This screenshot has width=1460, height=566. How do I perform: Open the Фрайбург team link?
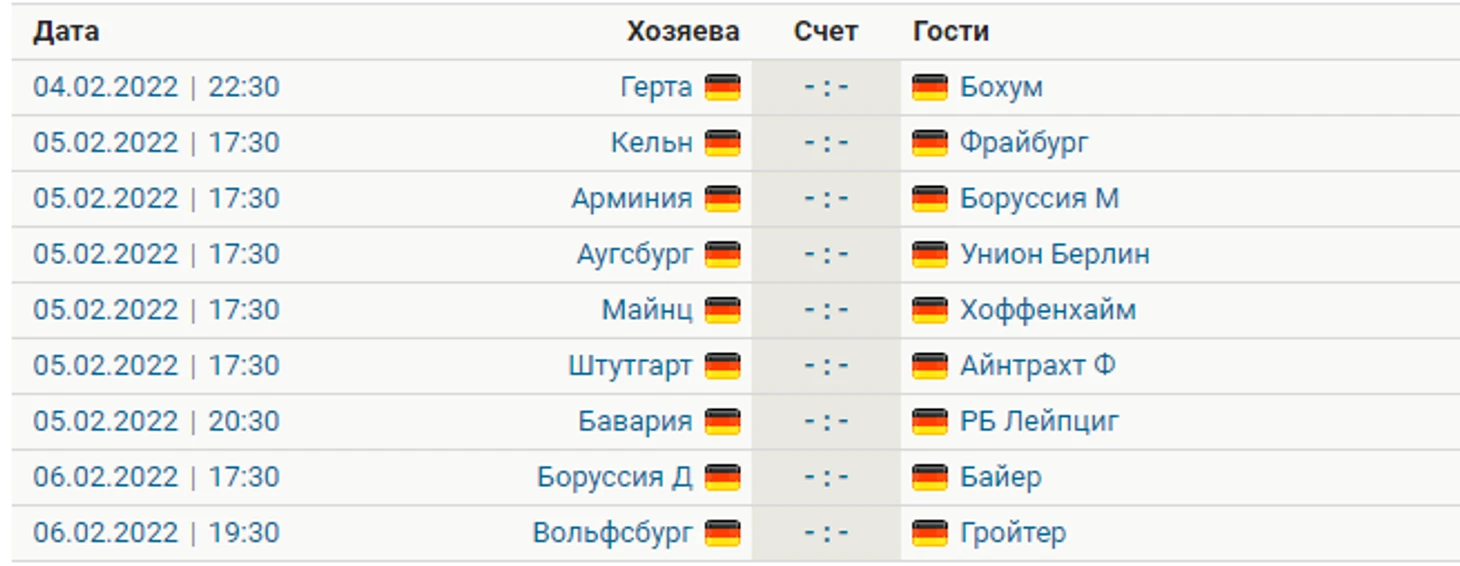pyautogui.click(x=1024, y=144)
